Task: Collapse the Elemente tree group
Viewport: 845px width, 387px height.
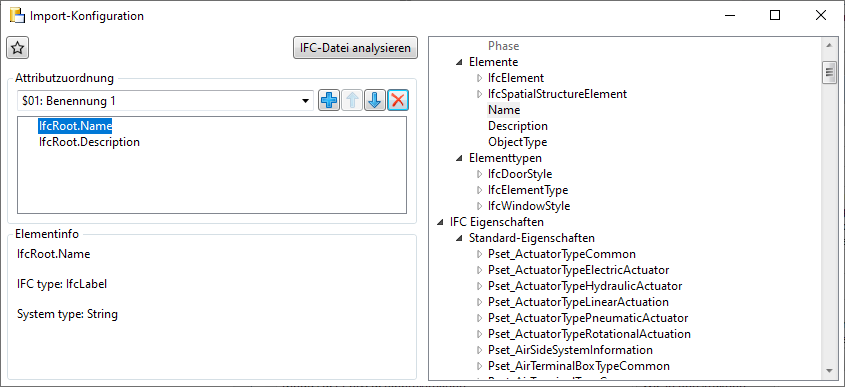Action: tap(459, 62)
